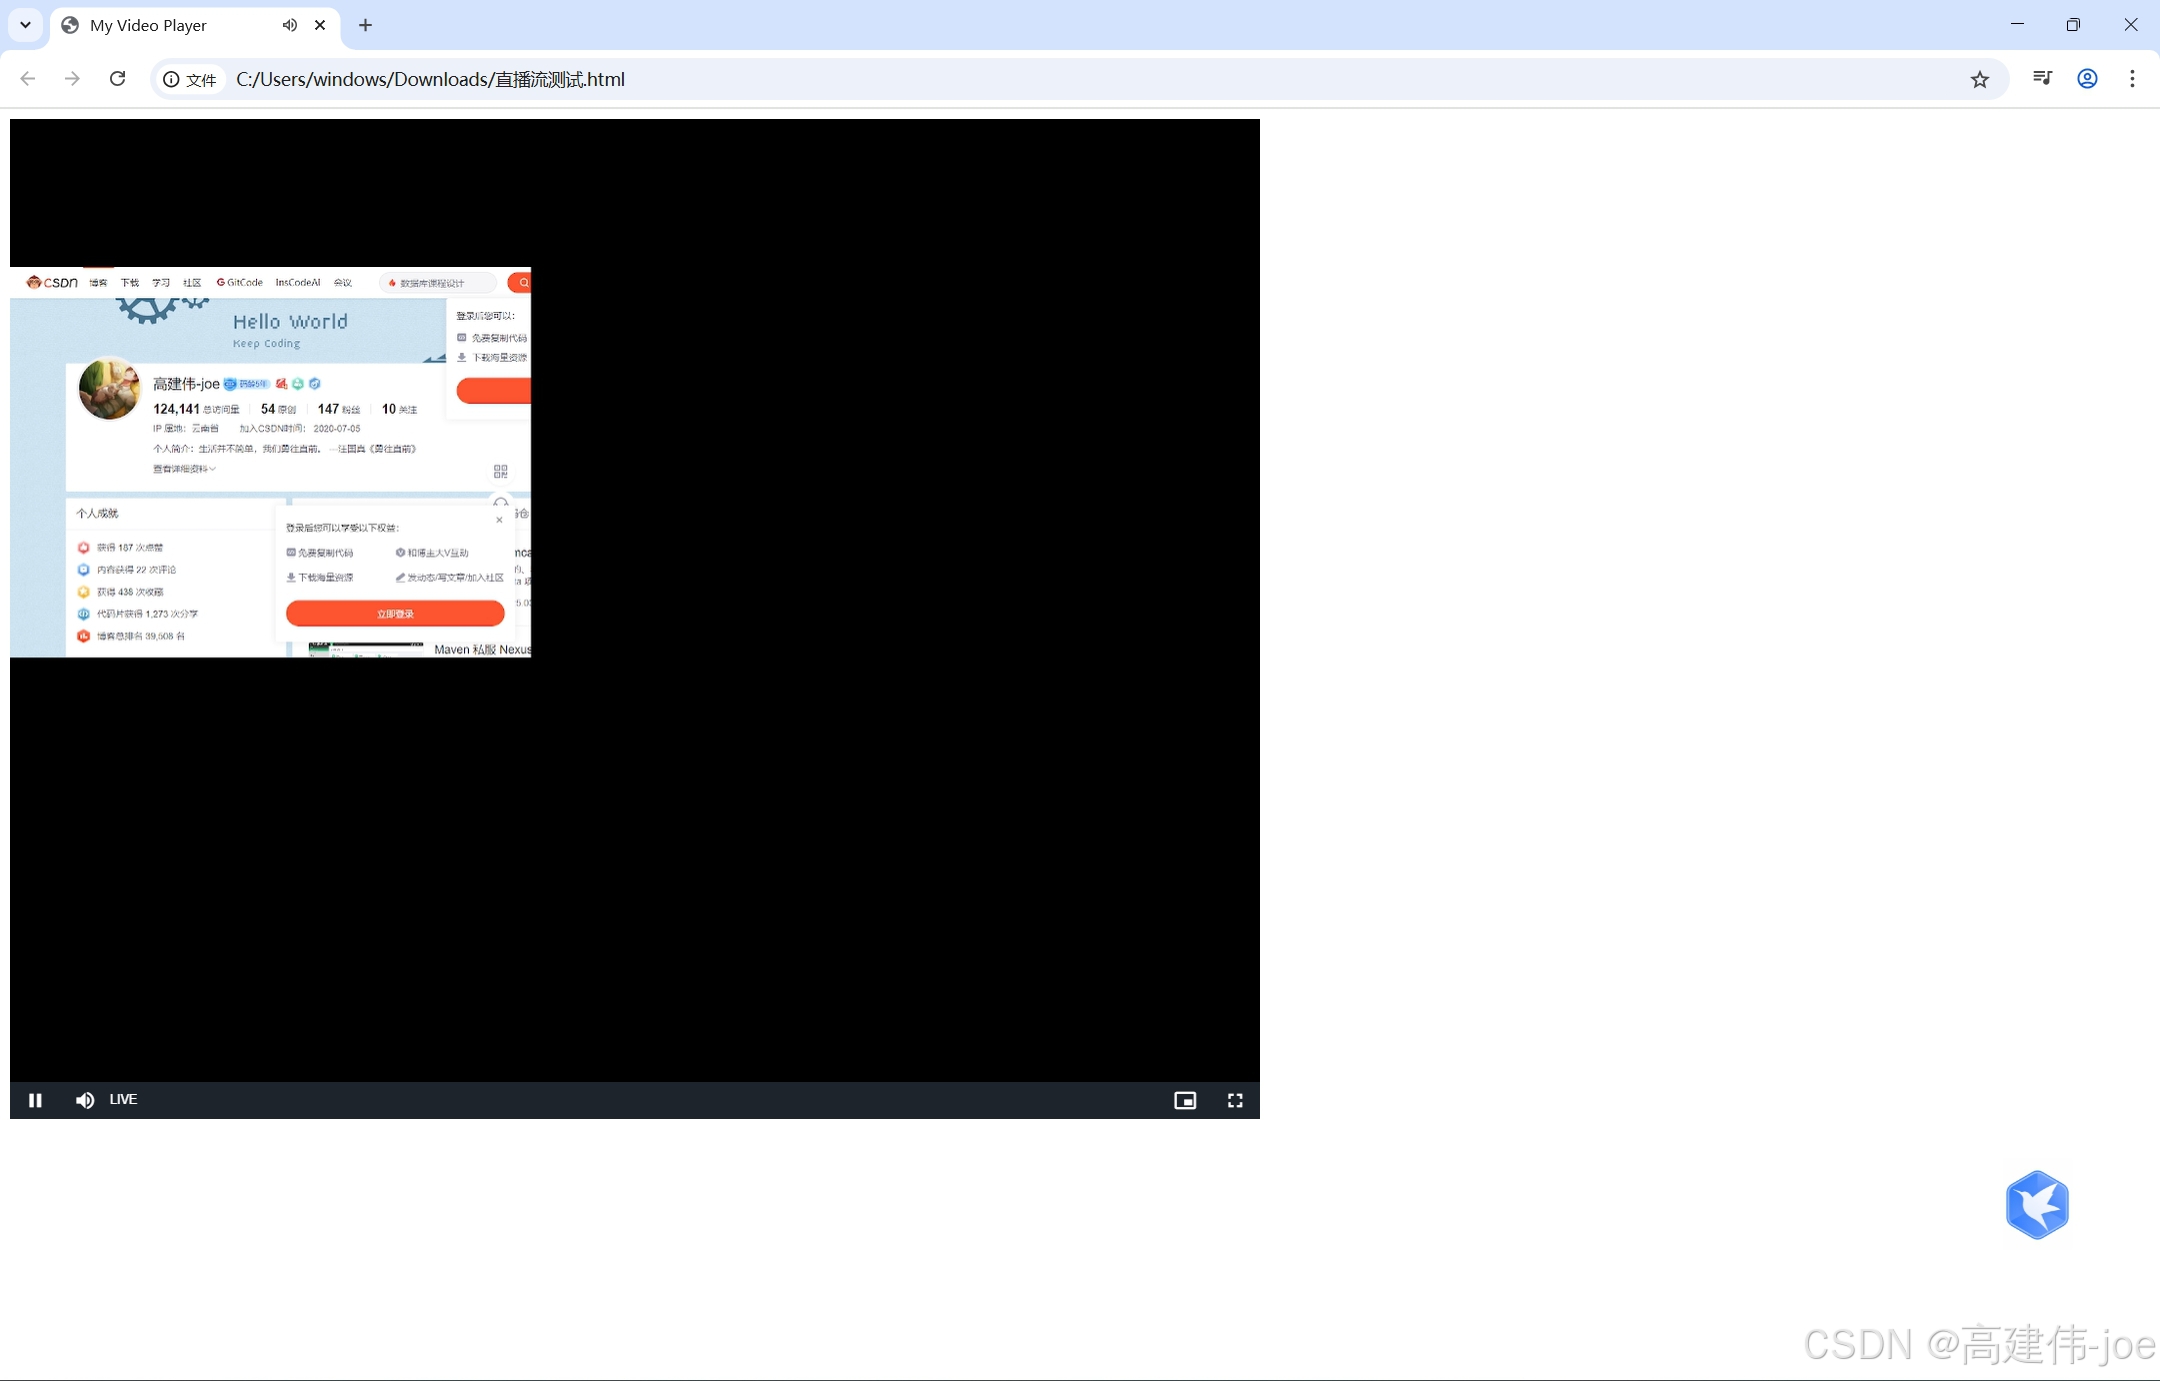
Task: Mute the tab audio indicator
Action: [x=289, y=25]
